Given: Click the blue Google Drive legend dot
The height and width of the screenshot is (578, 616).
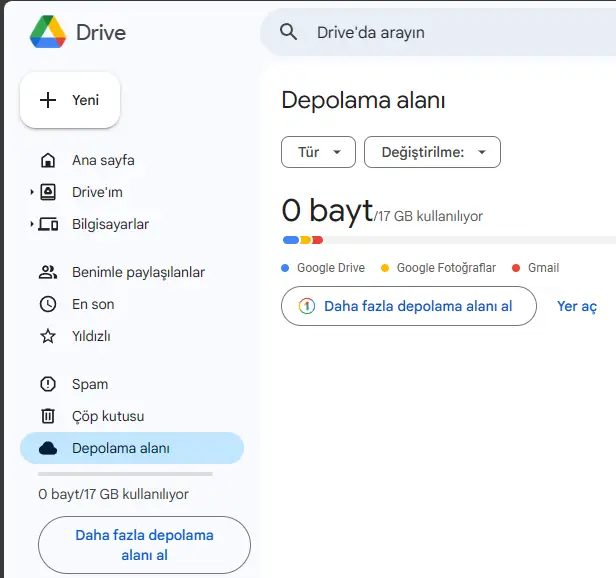Looking at the screenshot, I should (285, 268).
